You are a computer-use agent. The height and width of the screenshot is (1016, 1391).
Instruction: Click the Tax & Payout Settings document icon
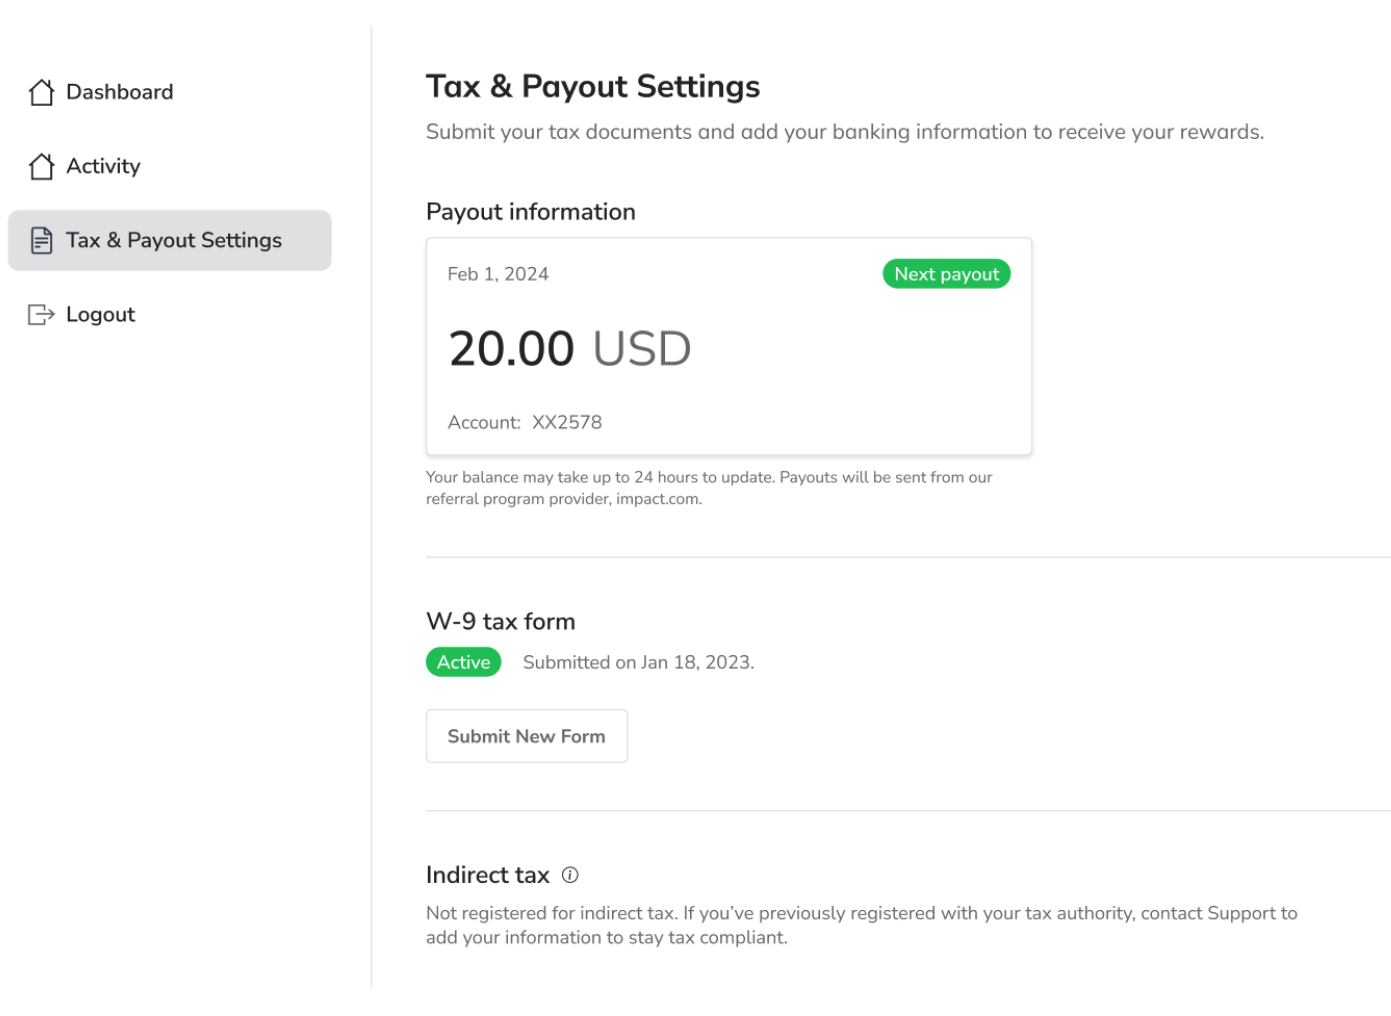pyautogui.click(x=41, y=240)
